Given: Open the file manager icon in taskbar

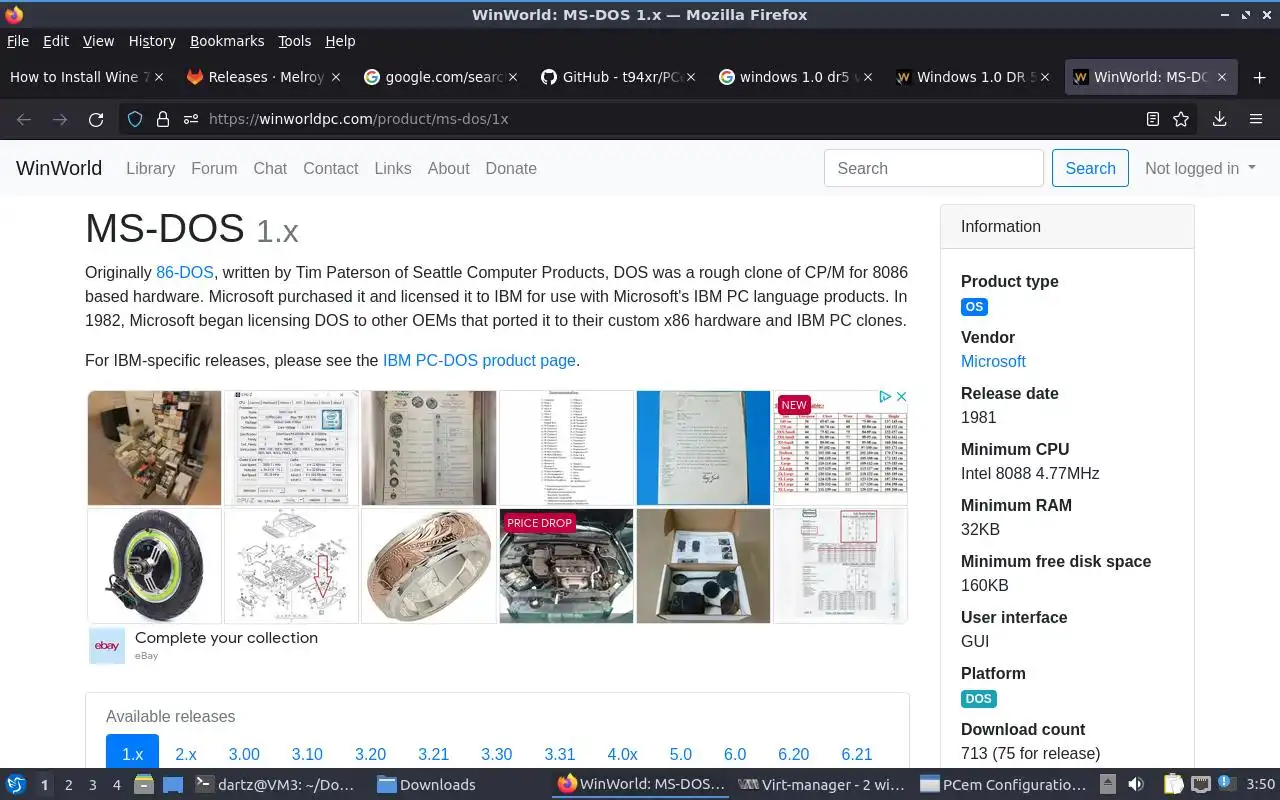Looking at the screenshot, I should pyautogui.click(x=144, y=785).
